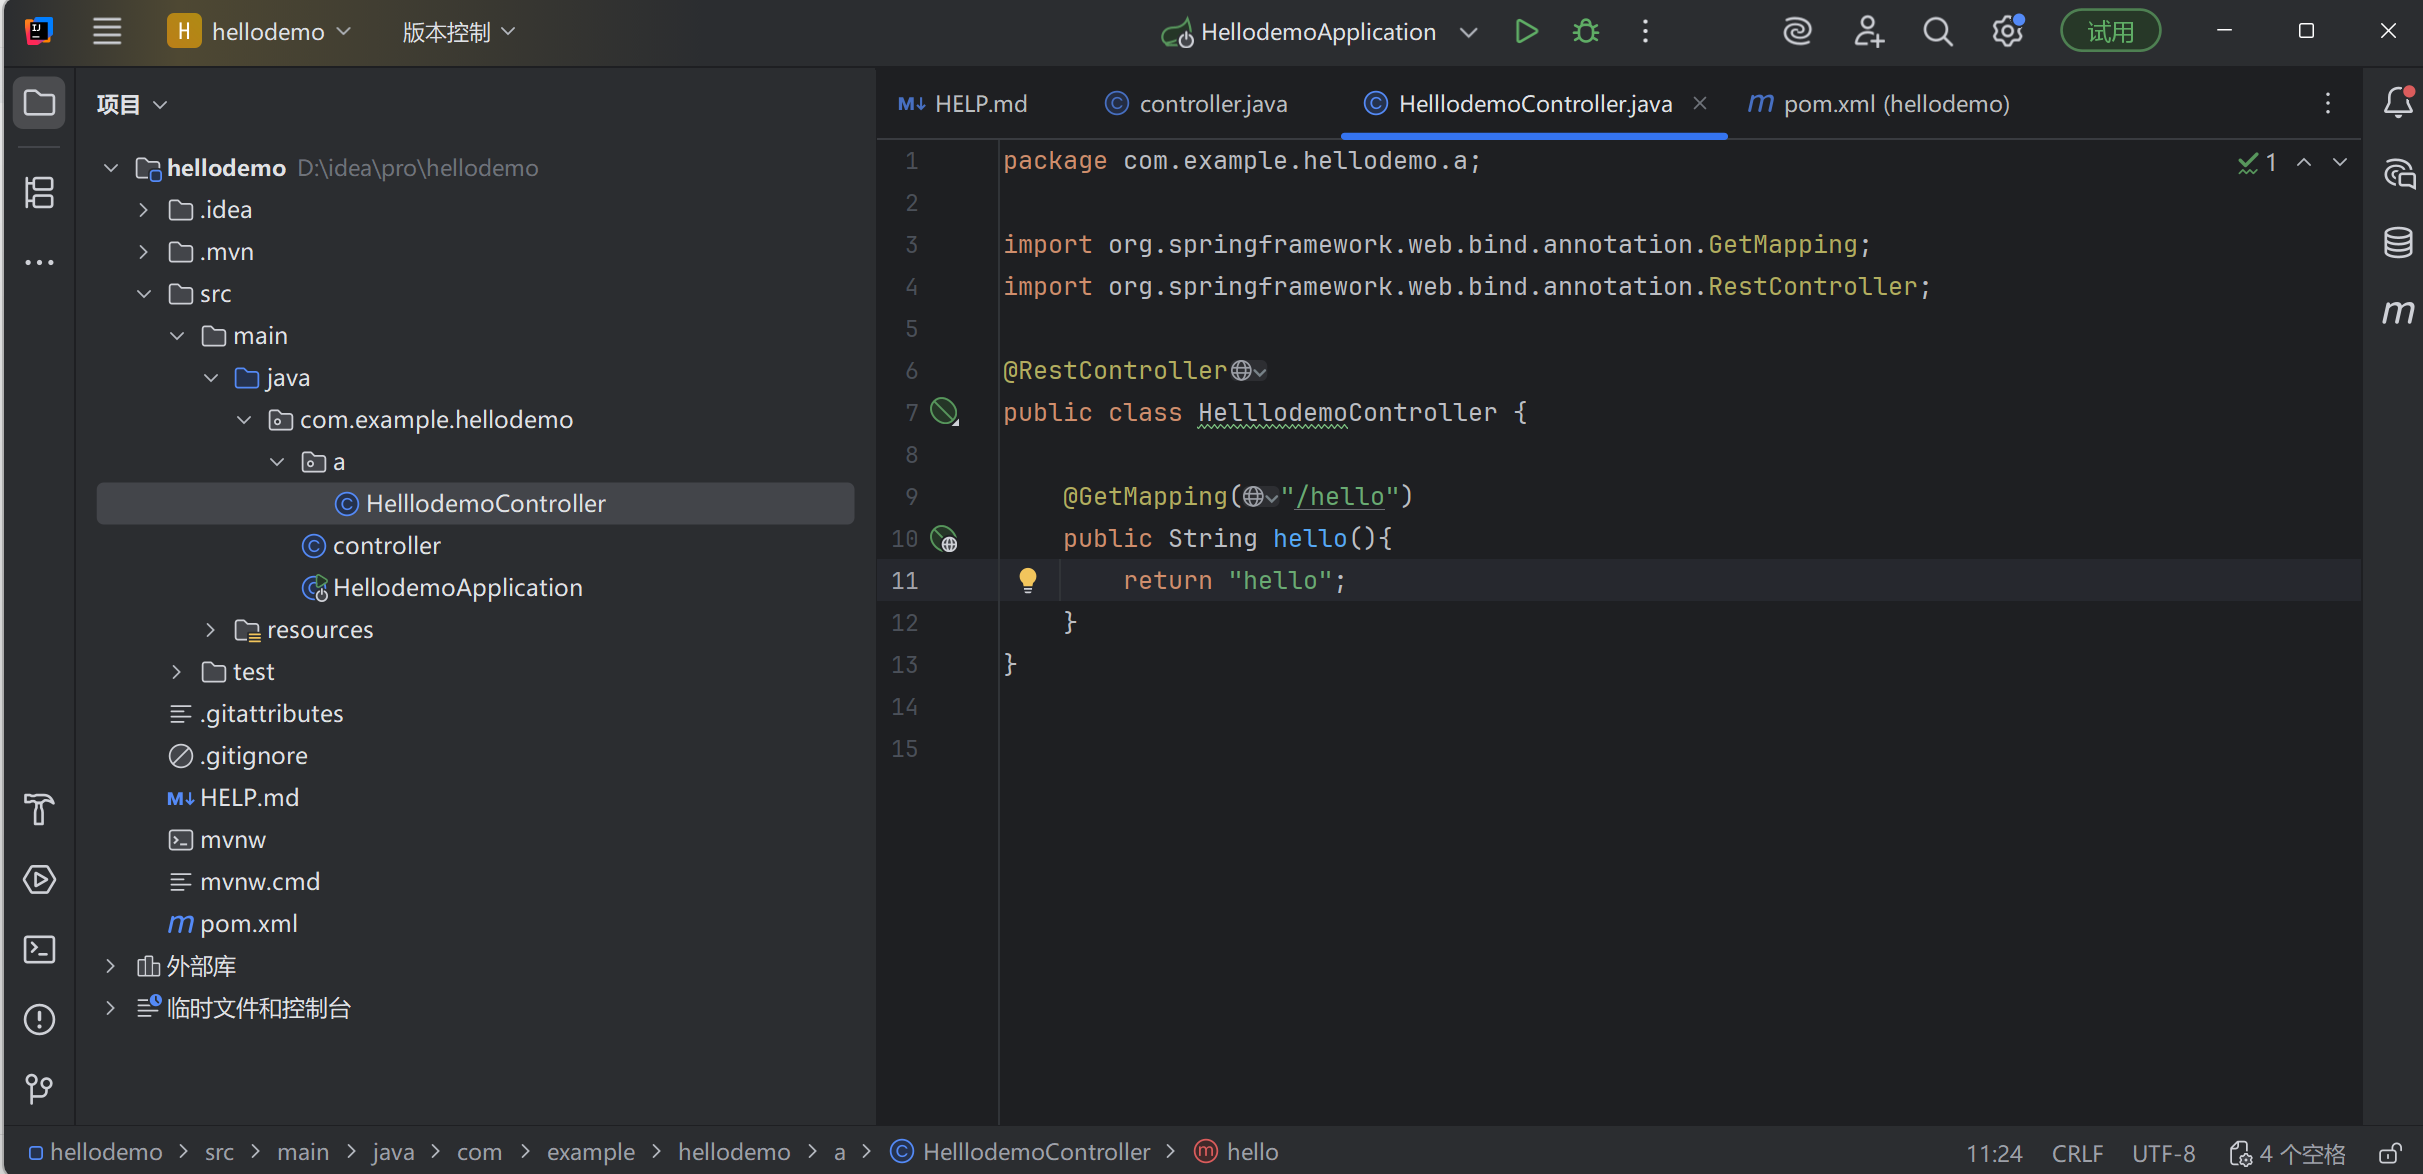Collapse the hellodemo project root node

tap(111, 168)
